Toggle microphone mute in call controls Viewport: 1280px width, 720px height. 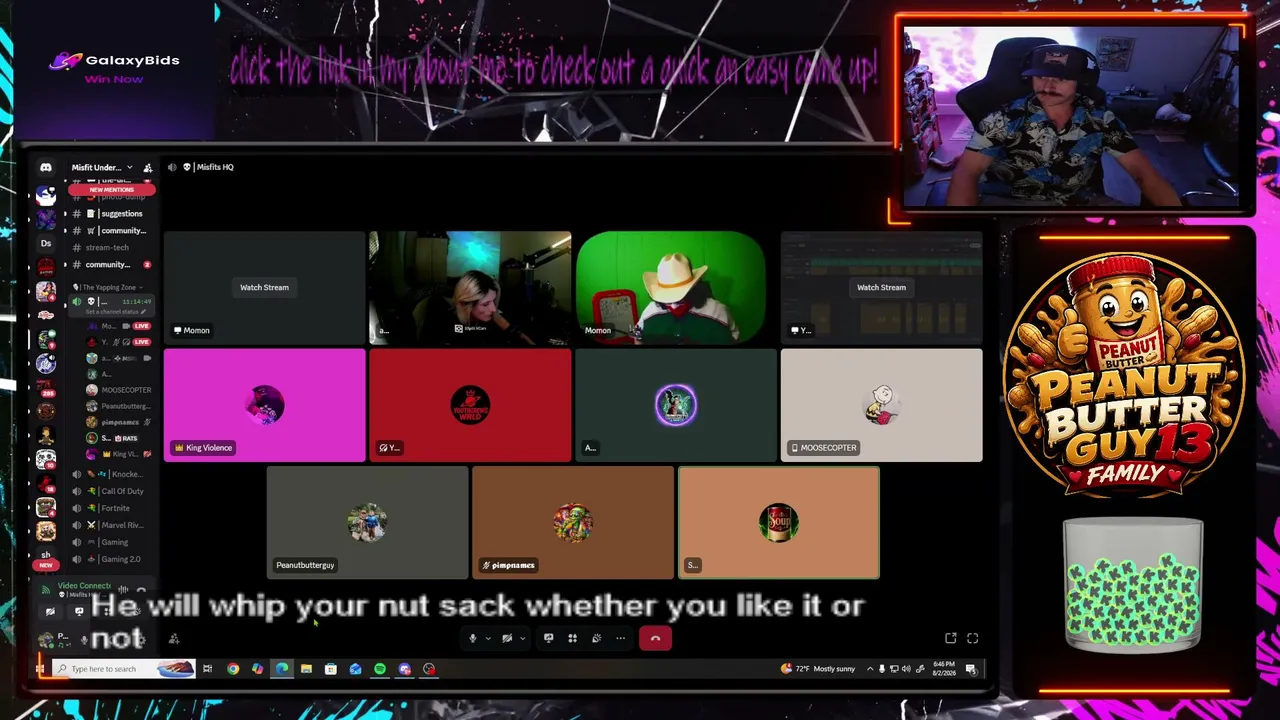coord(473,638)
